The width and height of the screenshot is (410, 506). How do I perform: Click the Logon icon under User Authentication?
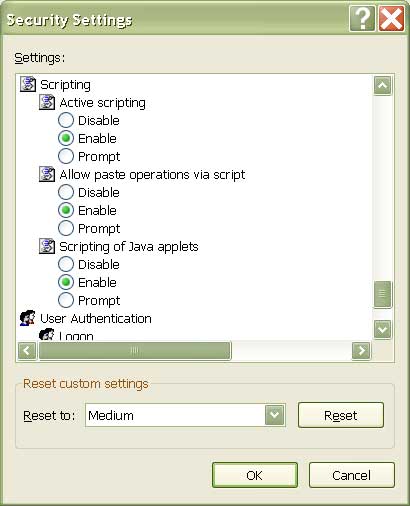coord(47,334)
